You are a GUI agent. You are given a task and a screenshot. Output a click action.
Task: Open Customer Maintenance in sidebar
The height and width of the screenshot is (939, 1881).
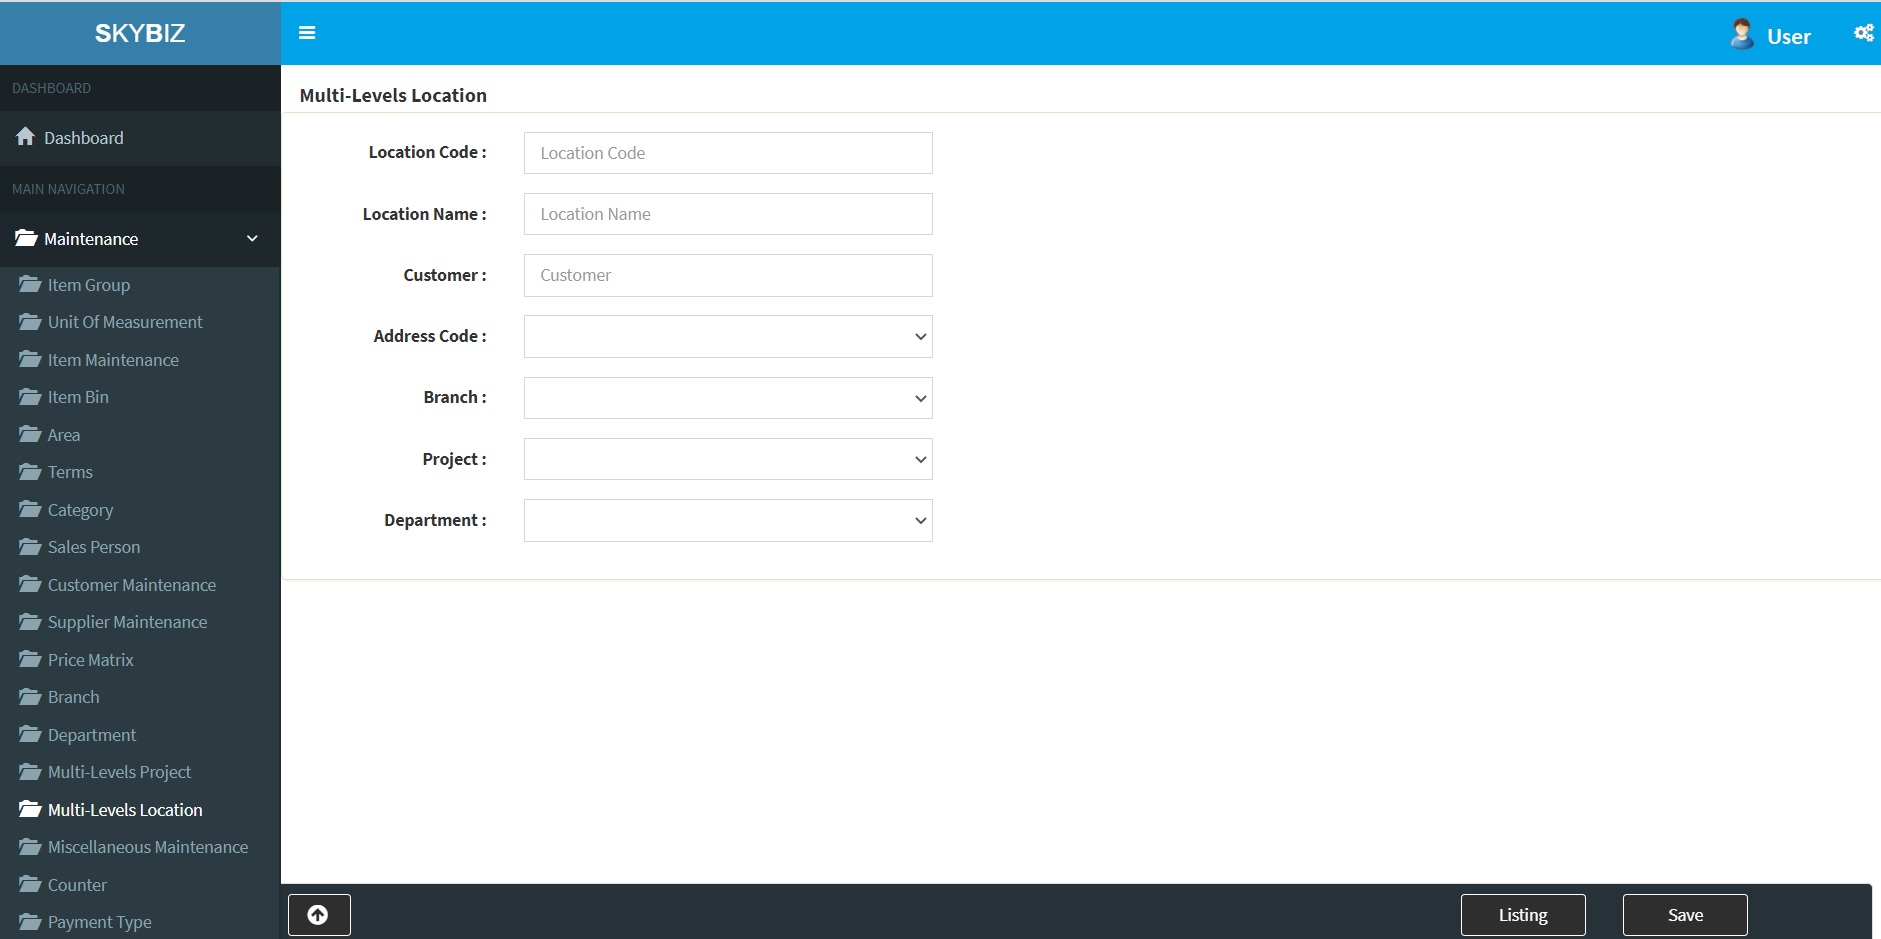[x=131, y=585]
